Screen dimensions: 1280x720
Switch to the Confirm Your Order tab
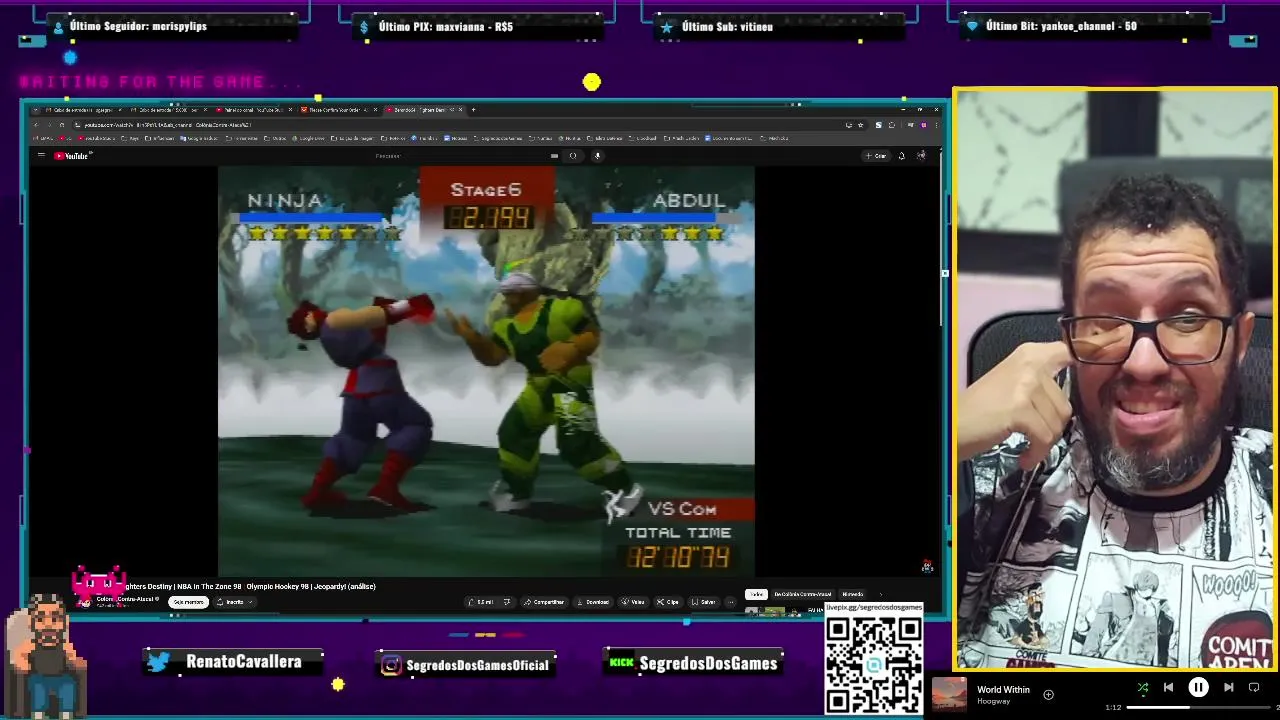[338, 109]
